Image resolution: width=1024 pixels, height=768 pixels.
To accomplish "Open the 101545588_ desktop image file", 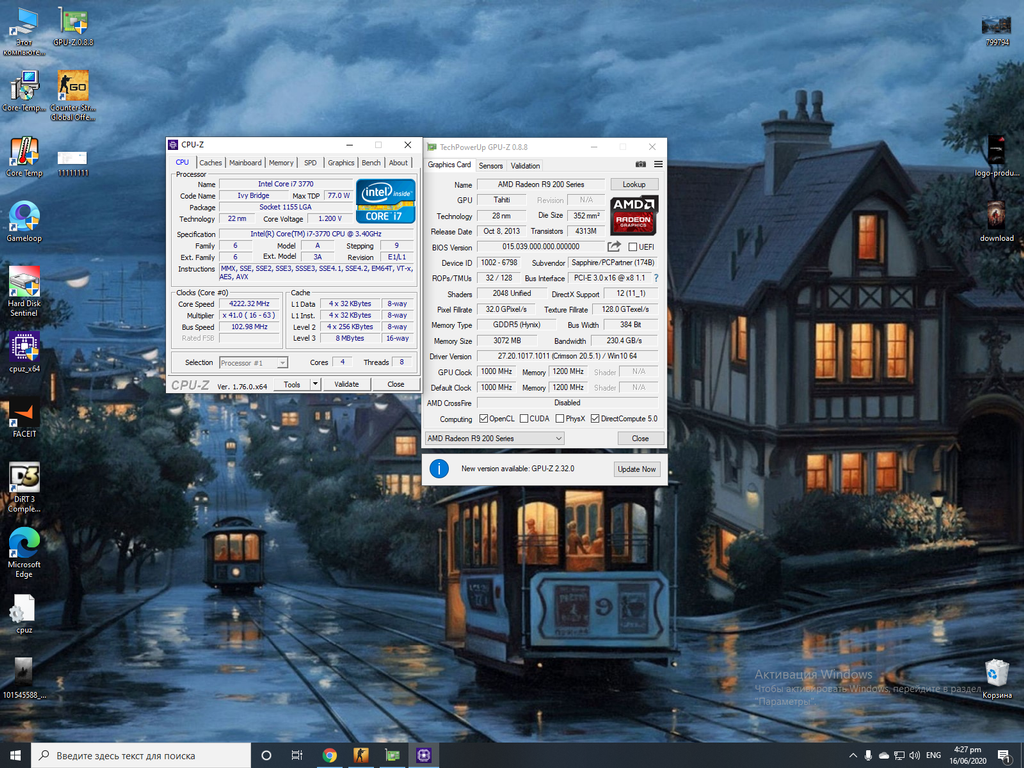I will coord(24,679).
